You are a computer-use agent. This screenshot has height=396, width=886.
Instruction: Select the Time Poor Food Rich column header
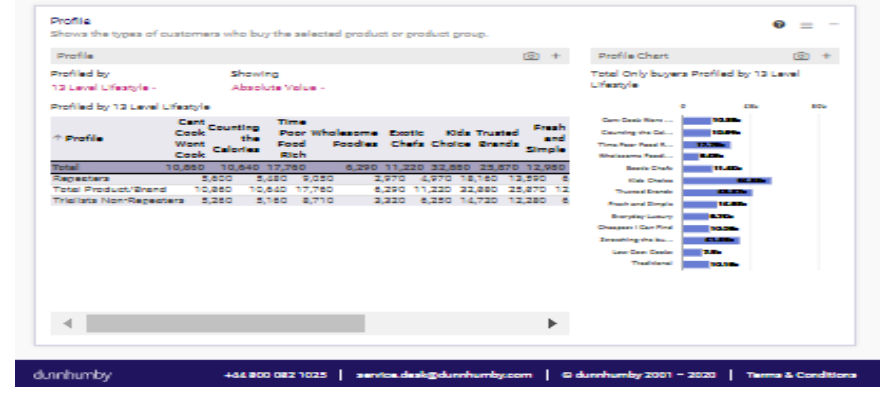point(292,138)
